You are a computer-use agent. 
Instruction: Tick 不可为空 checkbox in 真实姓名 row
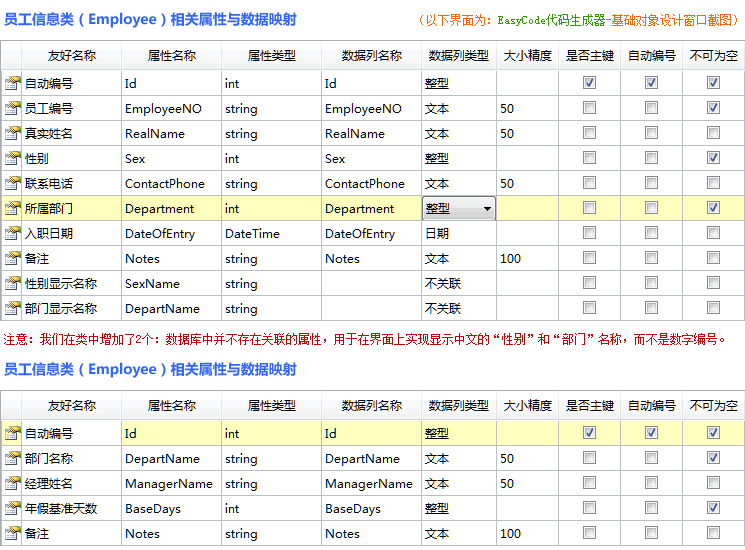[713, 133]
